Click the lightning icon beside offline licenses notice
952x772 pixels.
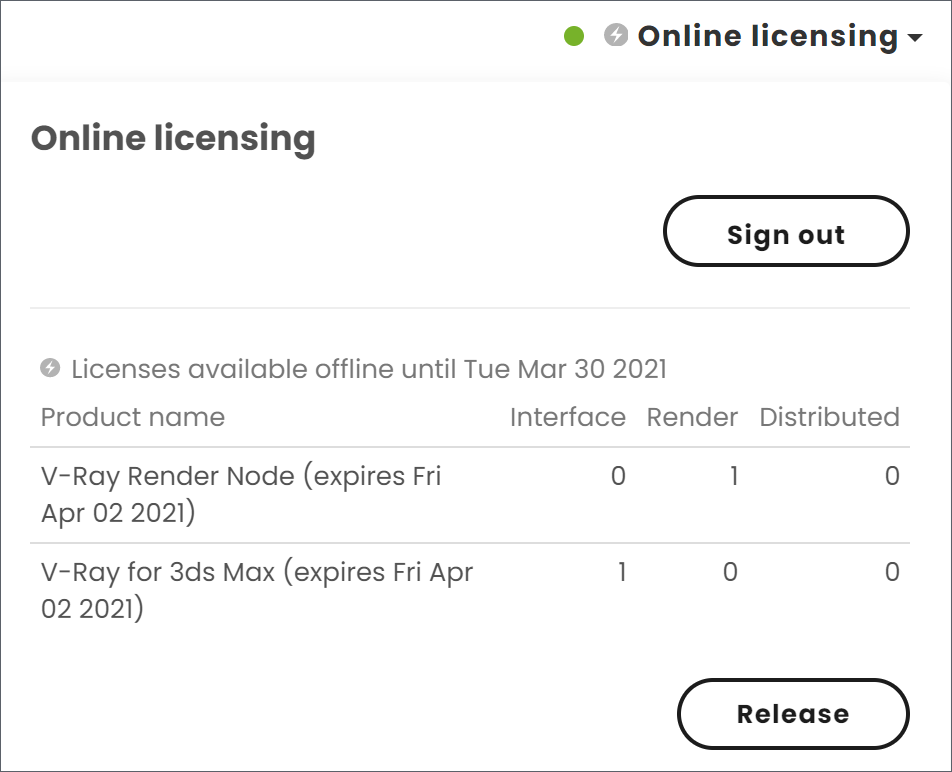[x=50, y=368]
